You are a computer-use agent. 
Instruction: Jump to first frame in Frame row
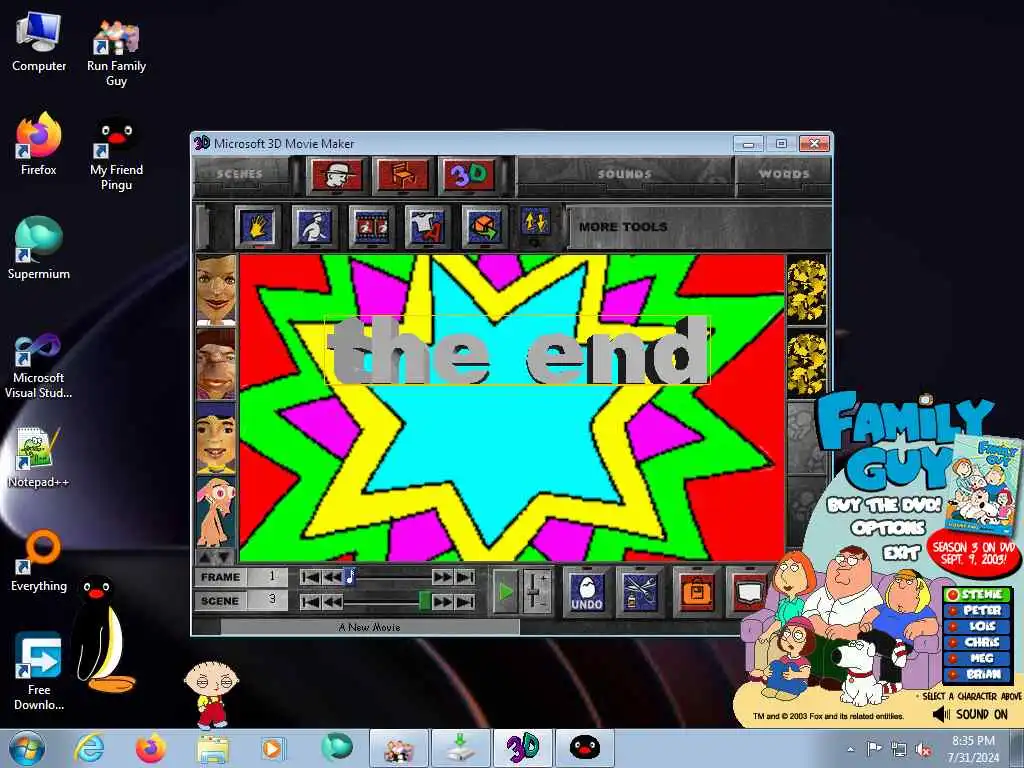pos(311,577)
